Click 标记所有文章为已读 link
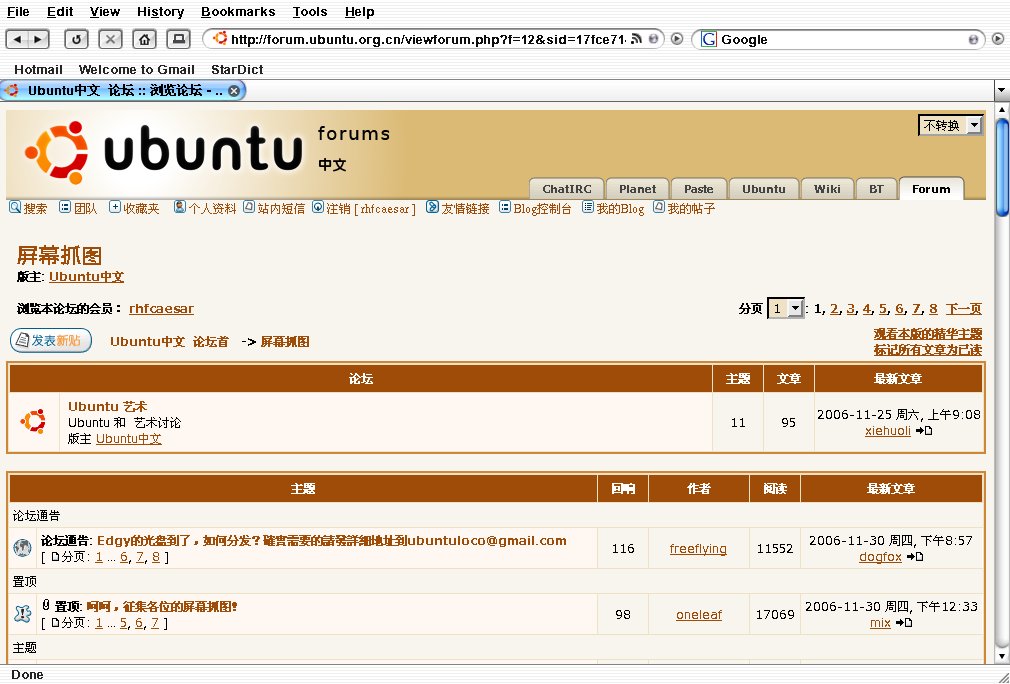The height and width of the screenshot is (684, 1010). (x=928, y=350)
